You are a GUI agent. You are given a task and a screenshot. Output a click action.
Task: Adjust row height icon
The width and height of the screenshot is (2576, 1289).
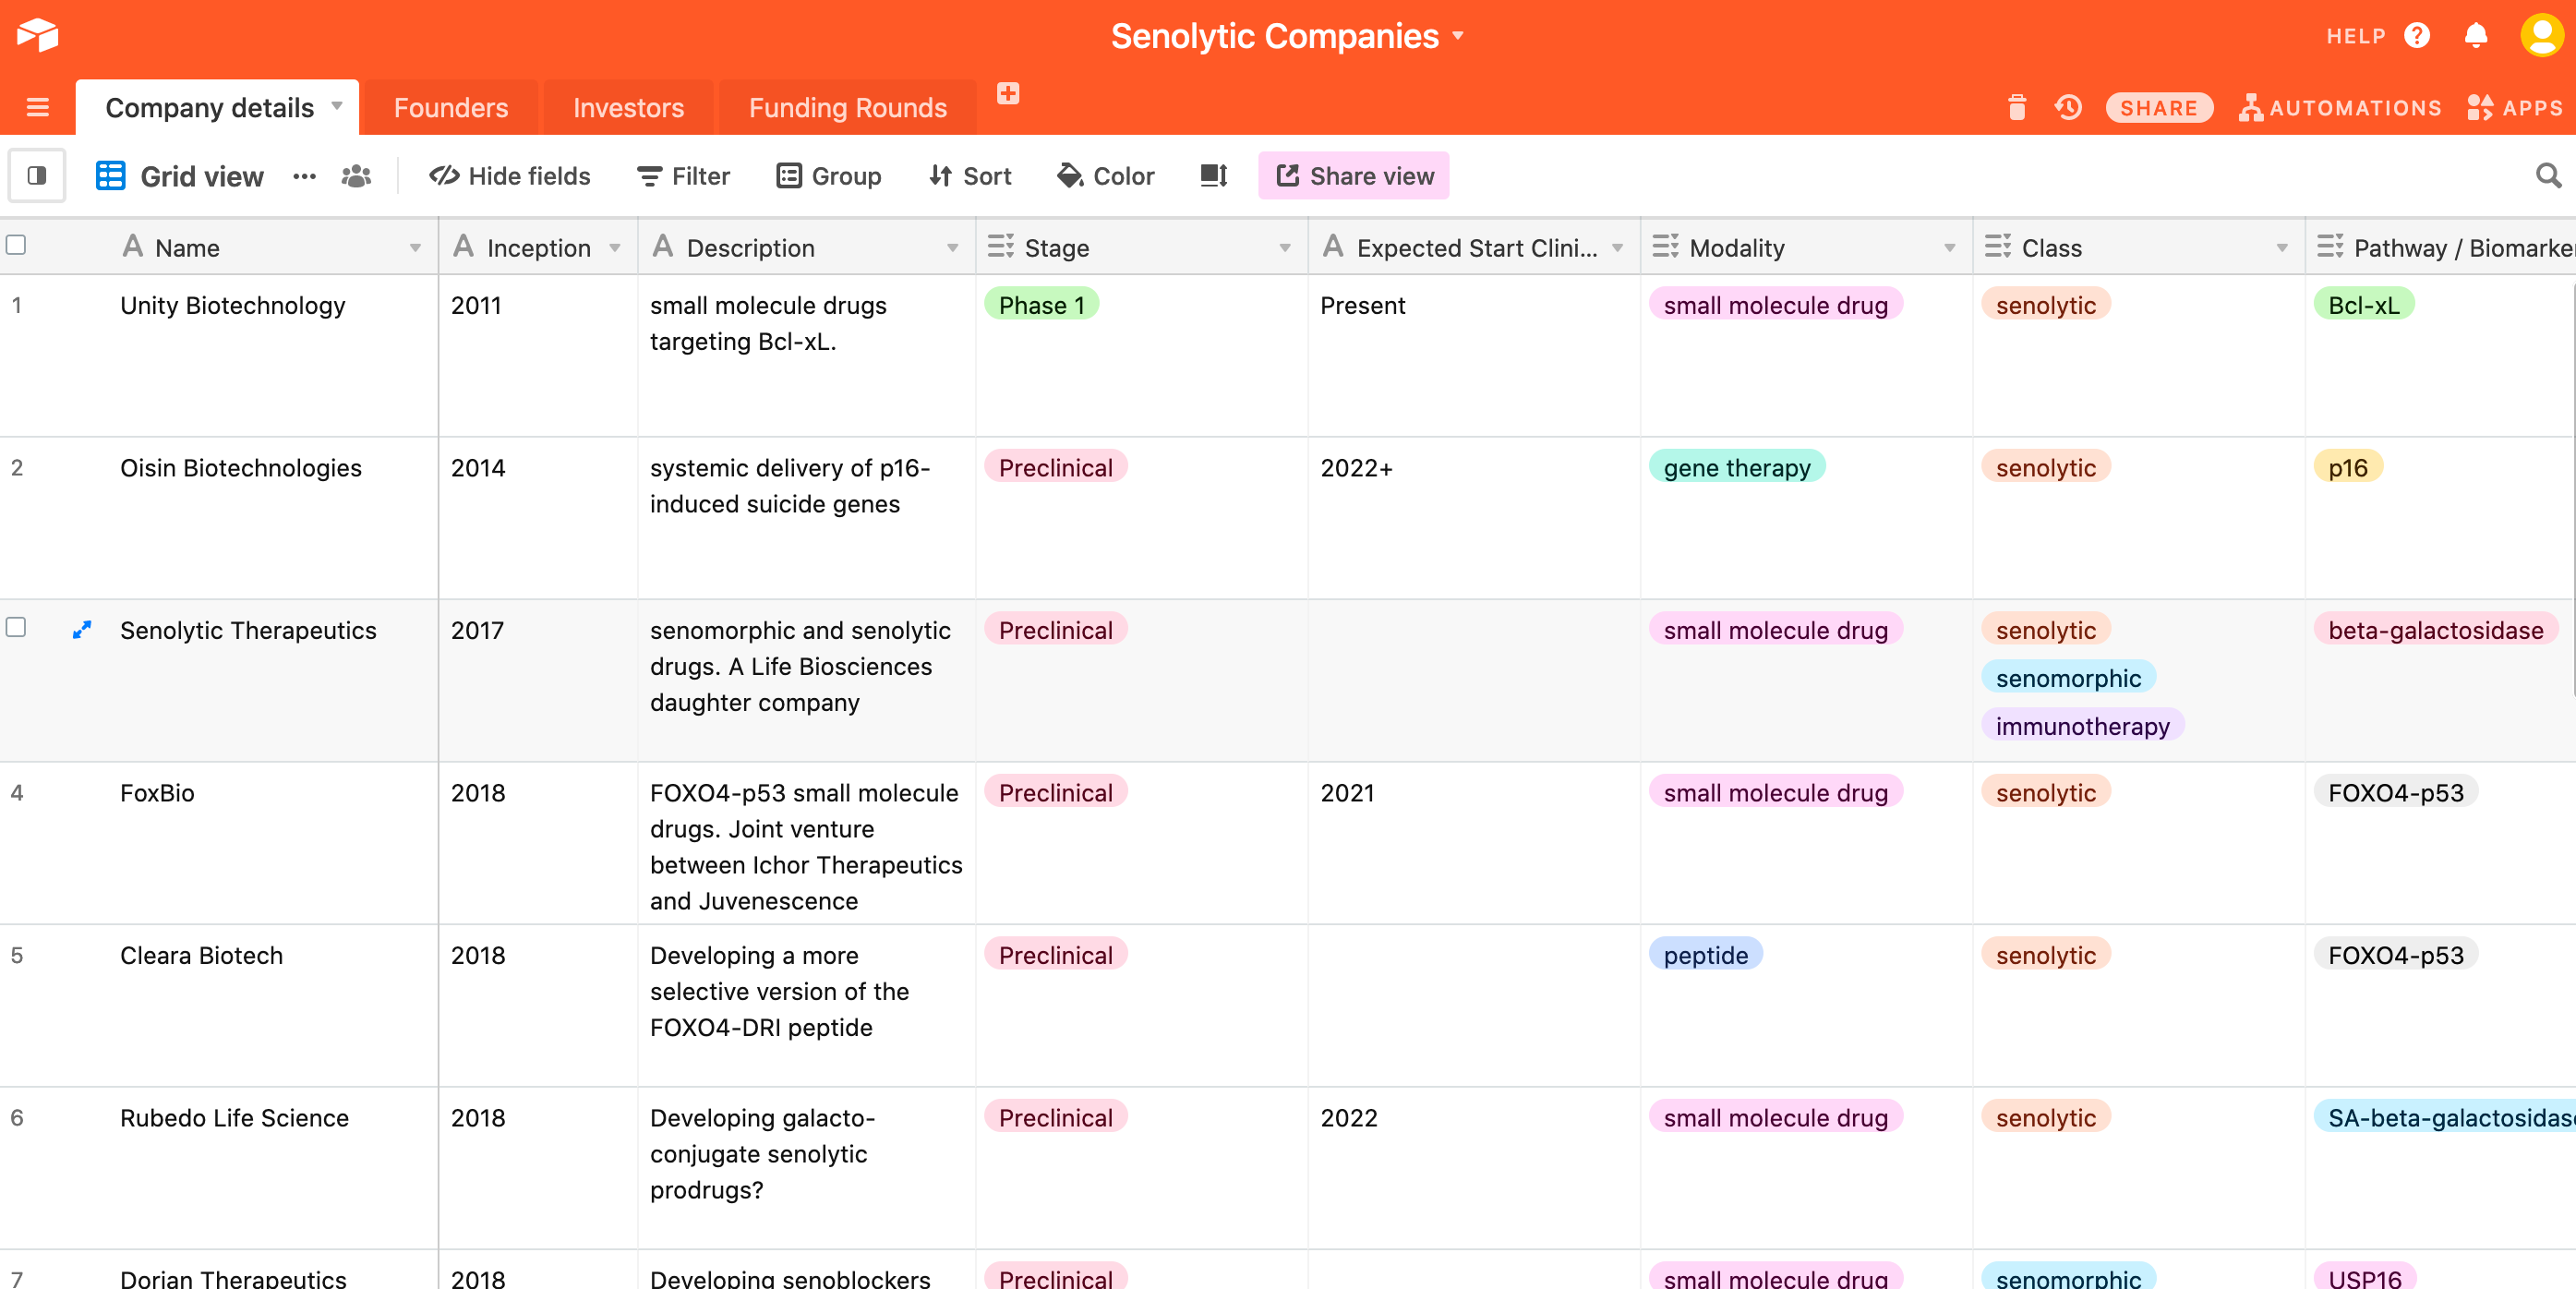tap(1214, 176)
